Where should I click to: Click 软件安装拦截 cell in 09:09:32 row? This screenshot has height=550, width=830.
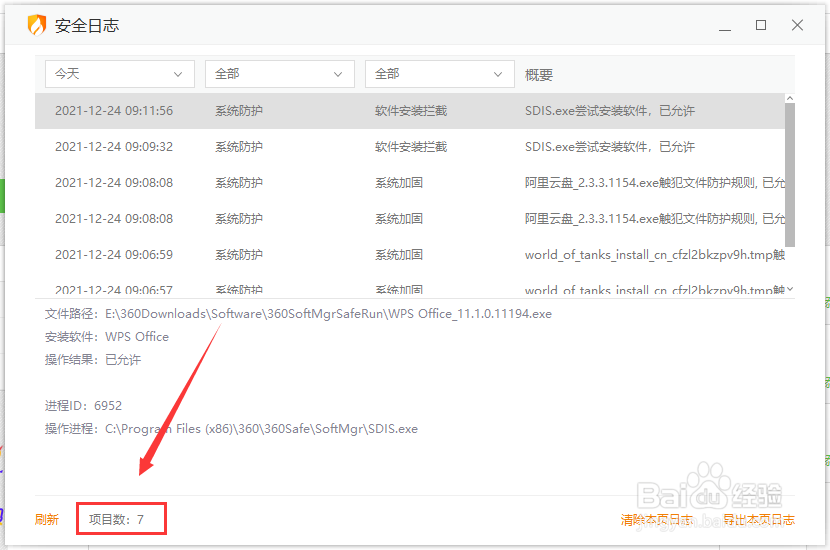411,147
